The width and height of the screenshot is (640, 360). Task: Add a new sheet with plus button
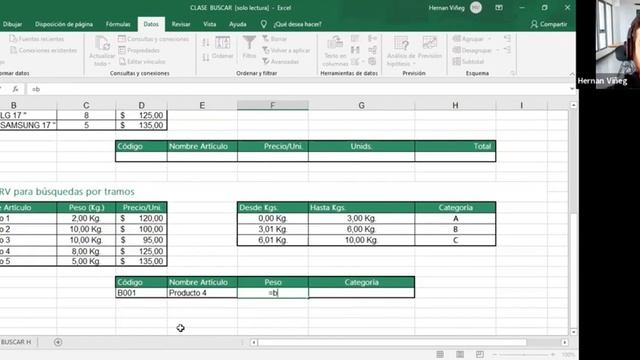(58, 342)
